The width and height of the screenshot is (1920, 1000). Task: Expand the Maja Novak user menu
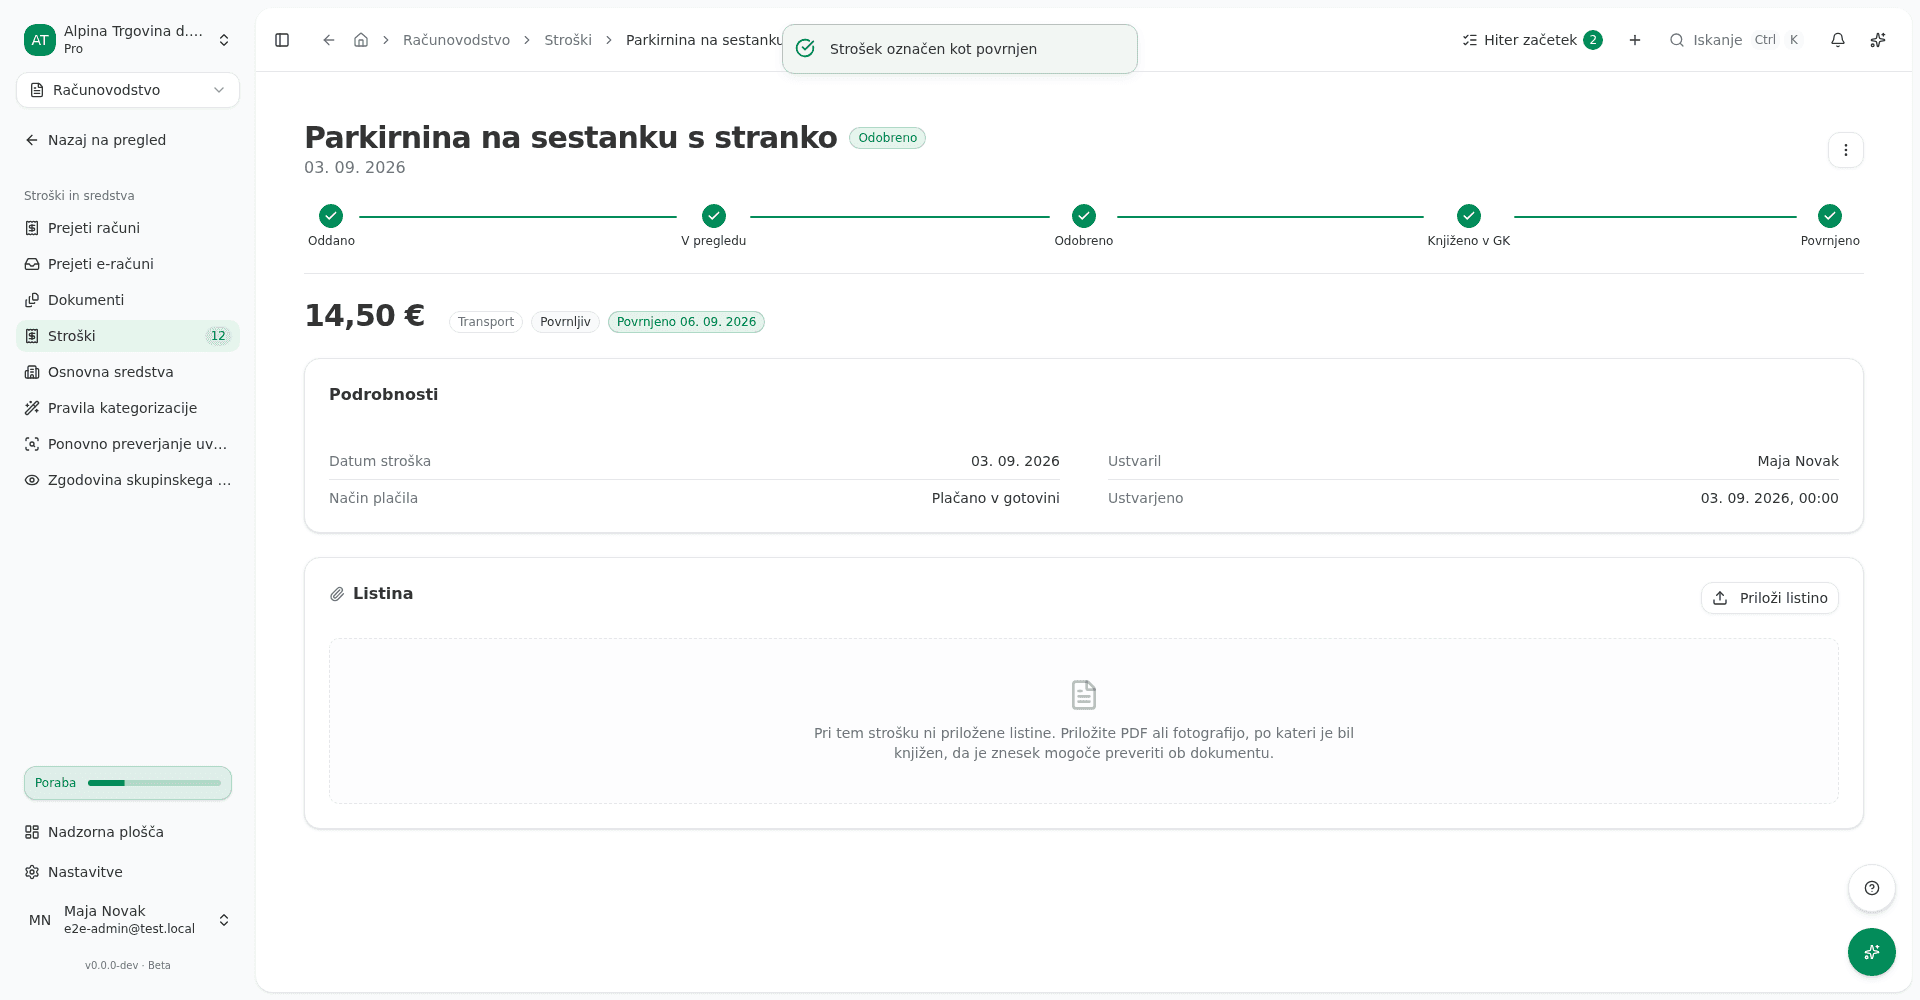pos(128,920)
